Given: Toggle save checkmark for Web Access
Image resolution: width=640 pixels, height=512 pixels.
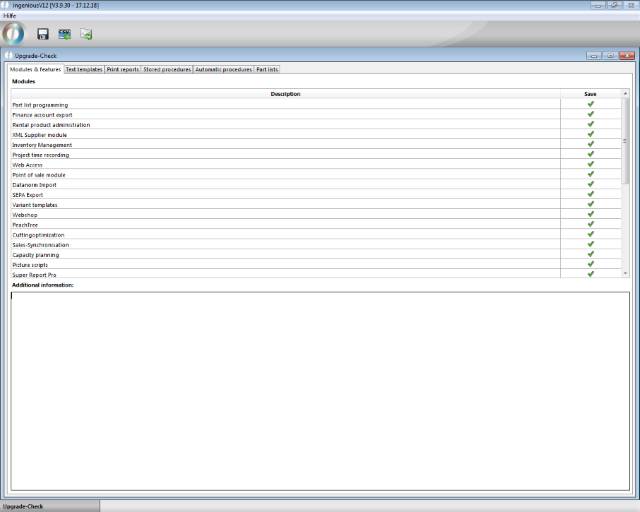Looking at the screenshot, I should click(590, 164).
